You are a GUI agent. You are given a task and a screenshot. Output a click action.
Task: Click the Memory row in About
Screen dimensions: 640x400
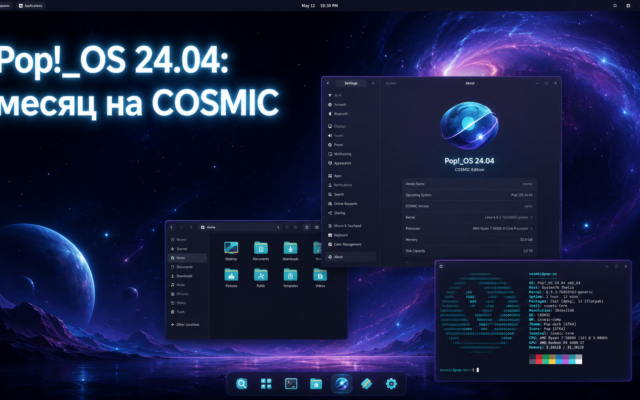click(469, 240)
